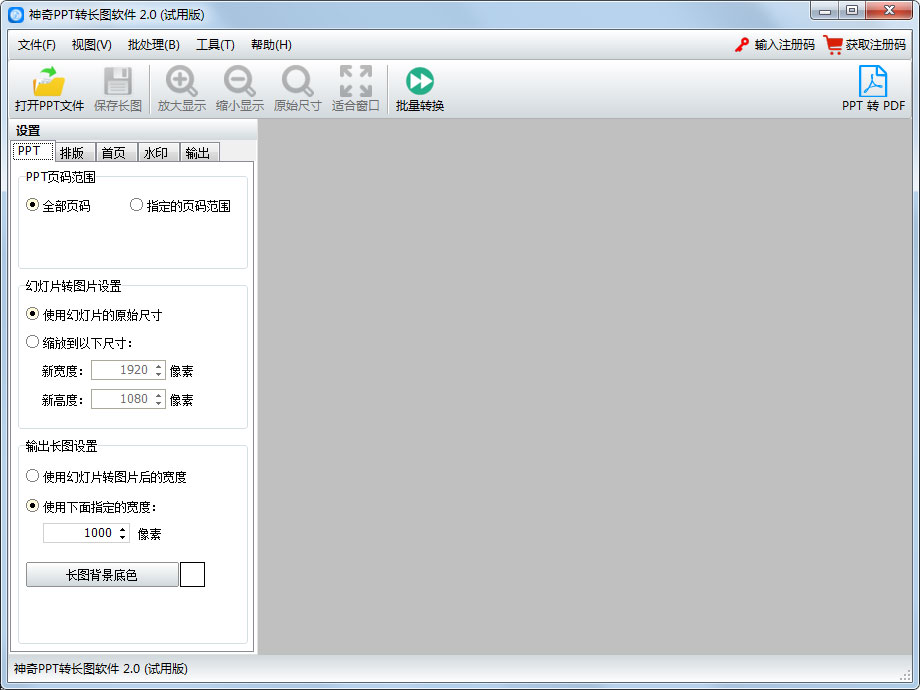Click the 缩小显示 zoom-out magnifier icon
920x690 pixels.
pyautogui.click(x=239, y=82)
